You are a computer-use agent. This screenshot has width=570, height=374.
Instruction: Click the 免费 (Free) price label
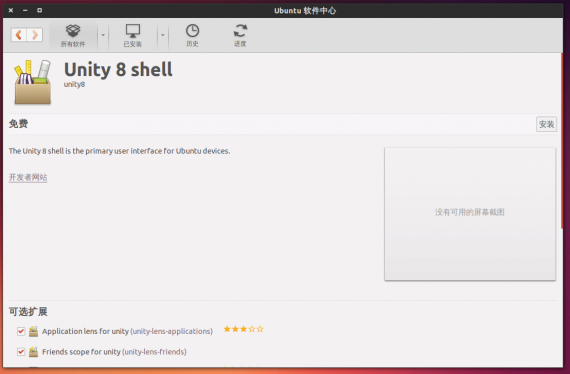[x=18, y=124]
